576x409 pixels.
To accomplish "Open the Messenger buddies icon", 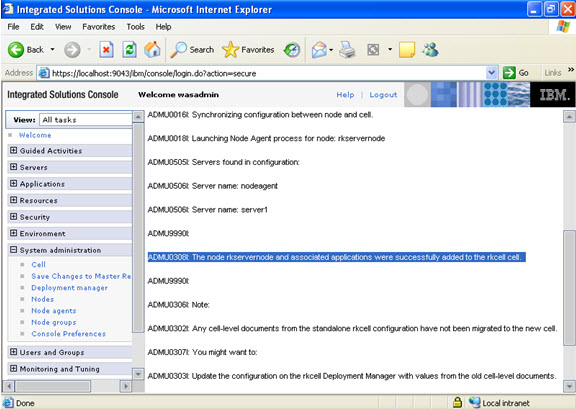I will tap(430, 50).
